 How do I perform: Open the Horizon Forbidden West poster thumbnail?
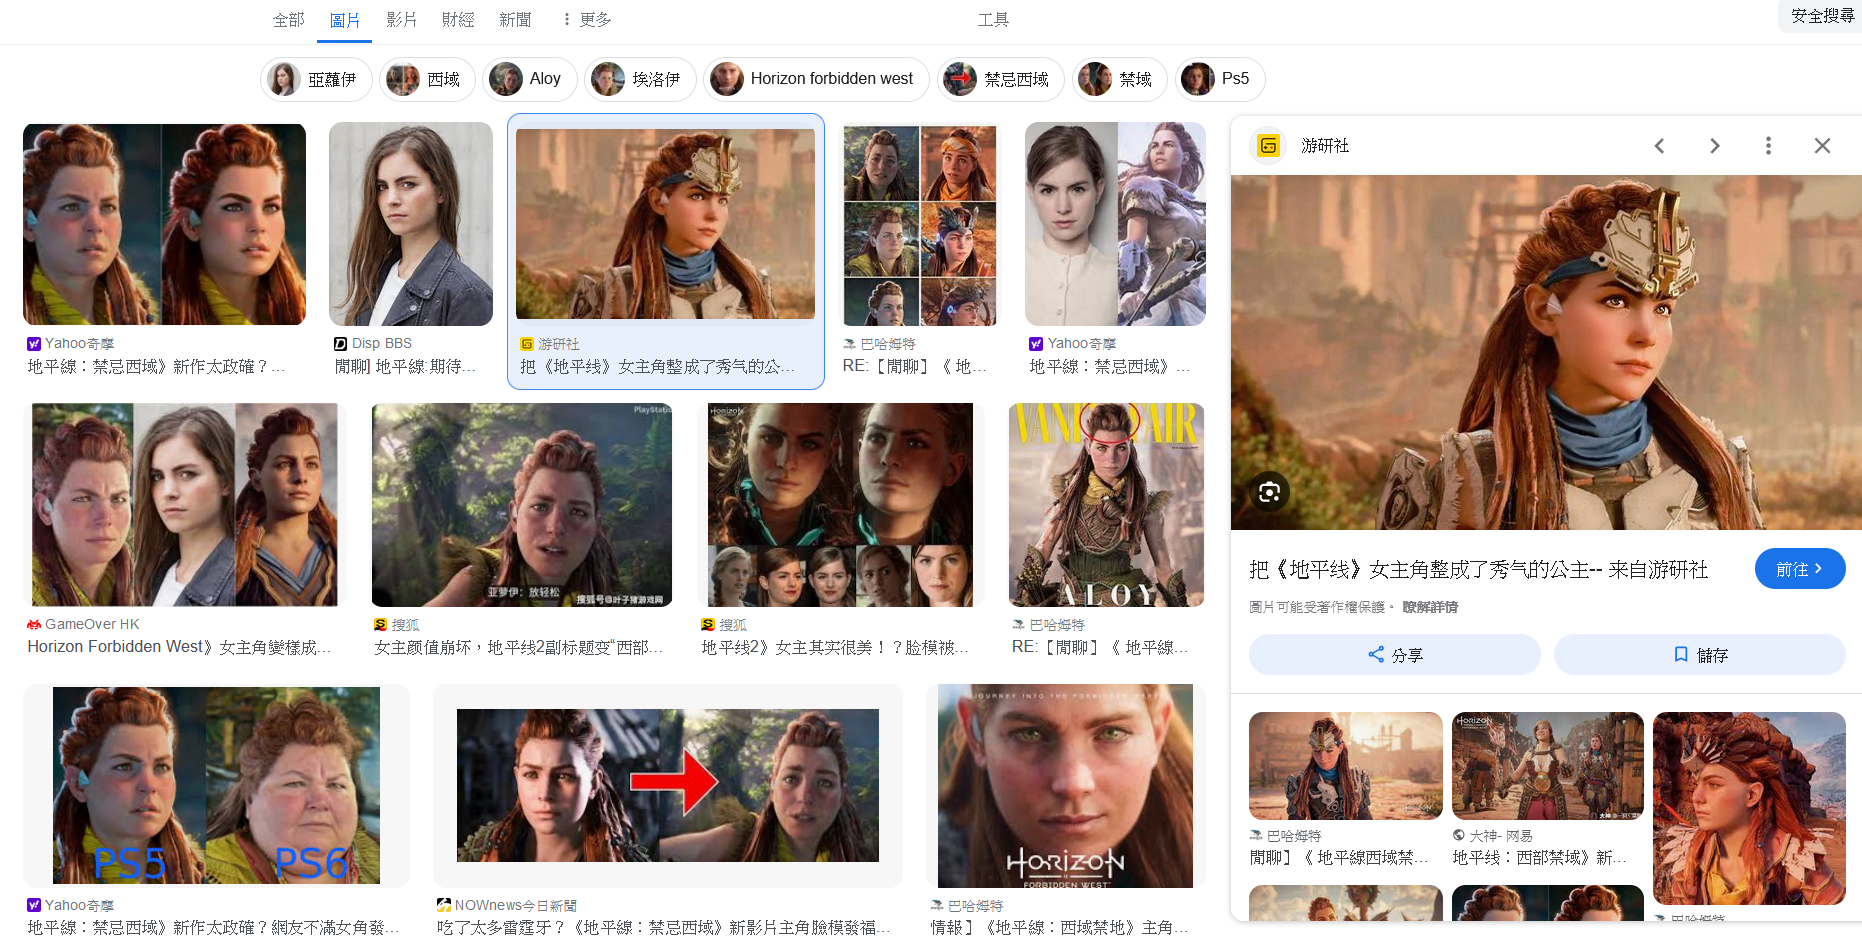point(1065,785)
